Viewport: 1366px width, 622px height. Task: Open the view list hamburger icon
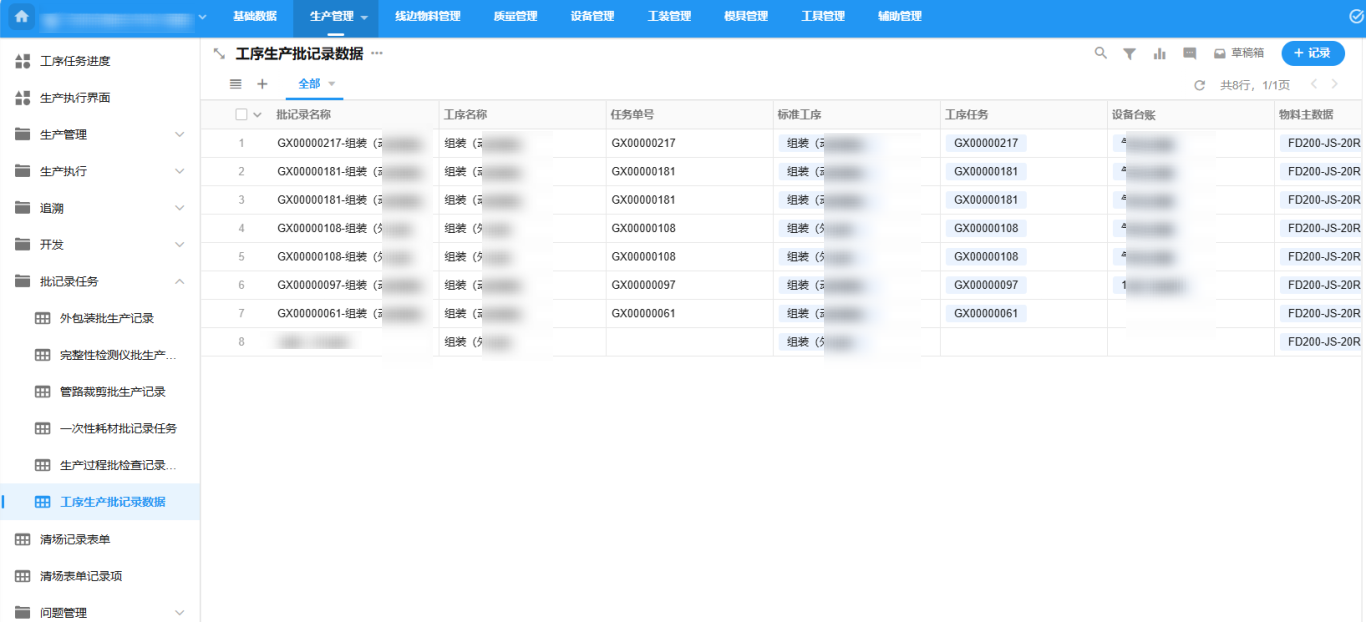click(x=236, y=84)
